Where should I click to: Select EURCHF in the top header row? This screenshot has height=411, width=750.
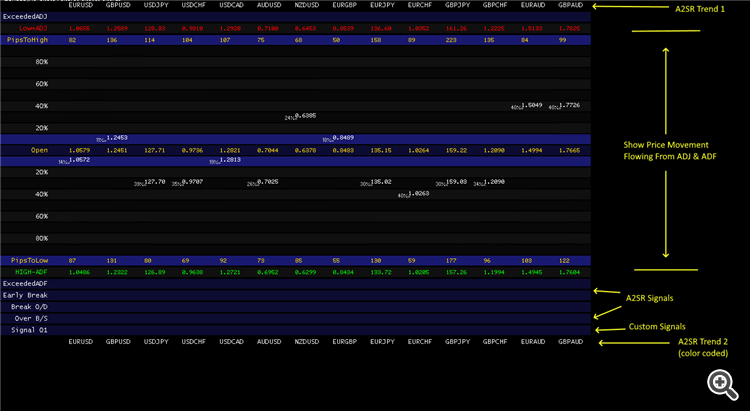(419, 5)
